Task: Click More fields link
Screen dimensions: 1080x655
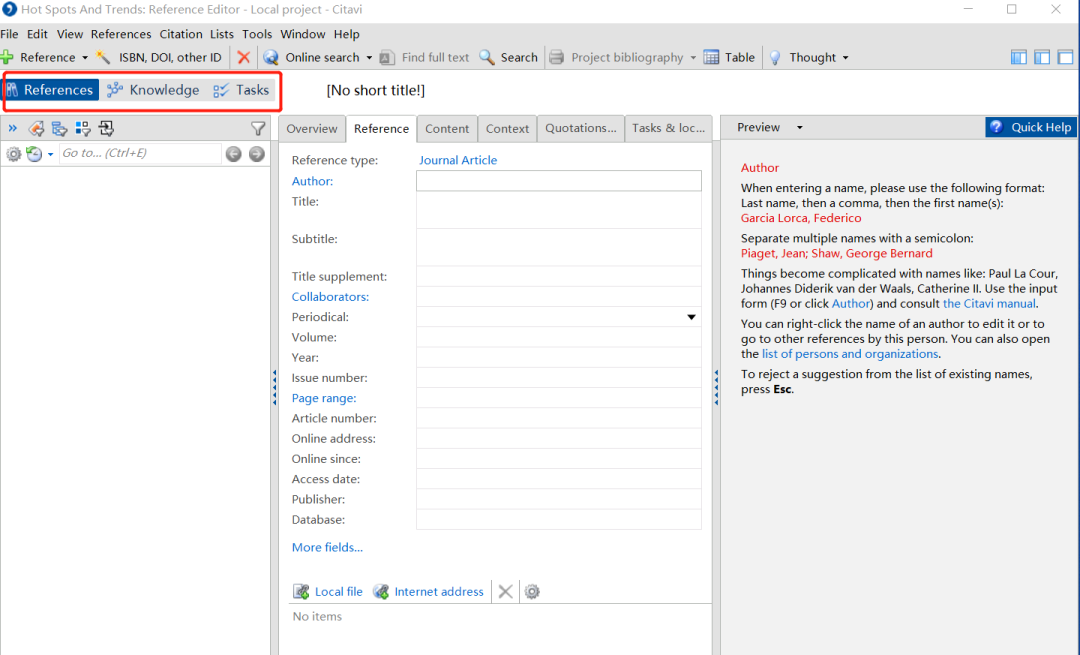Action: click(327, 548)
